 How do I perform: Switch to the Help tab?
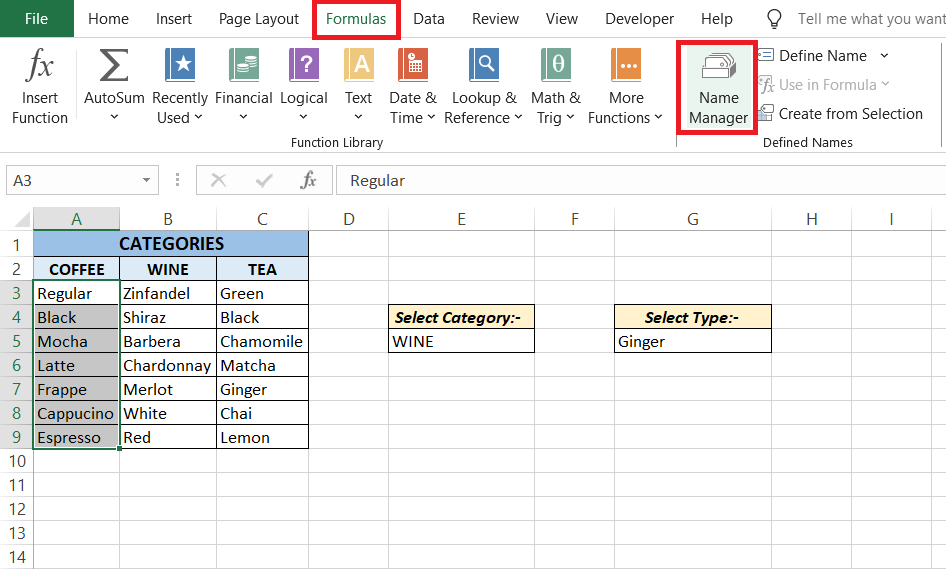(x=717, y=19)
